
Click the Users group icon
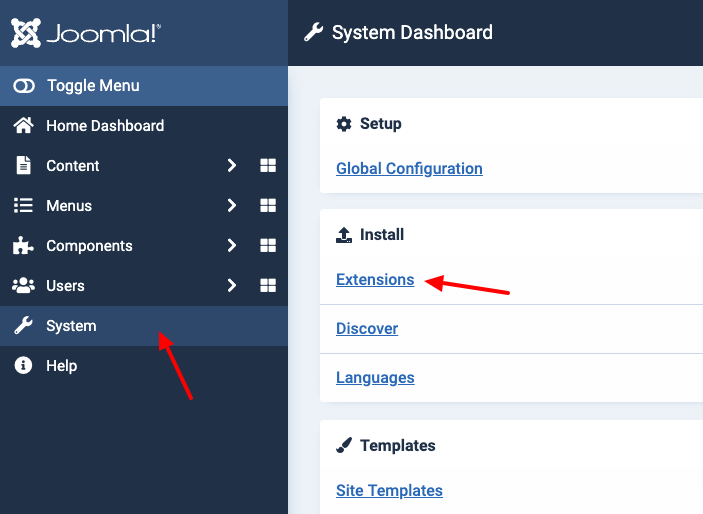23,285
